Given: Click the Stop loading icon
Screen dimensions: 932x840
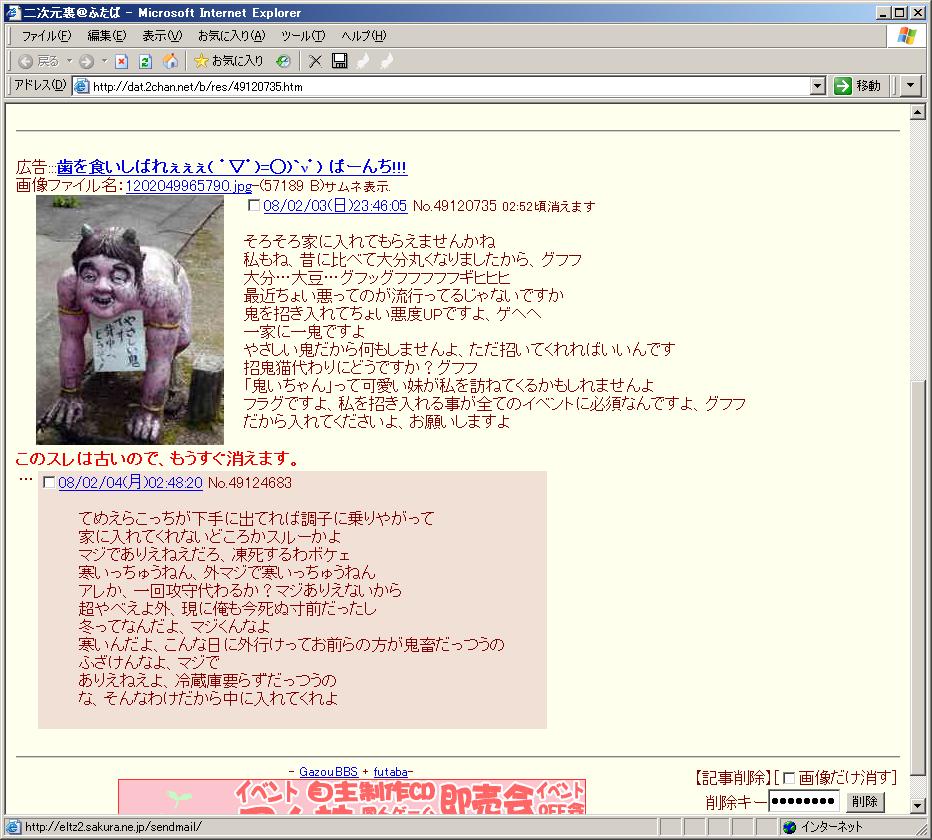Looking at the screenshot, I should coord(121,61).
